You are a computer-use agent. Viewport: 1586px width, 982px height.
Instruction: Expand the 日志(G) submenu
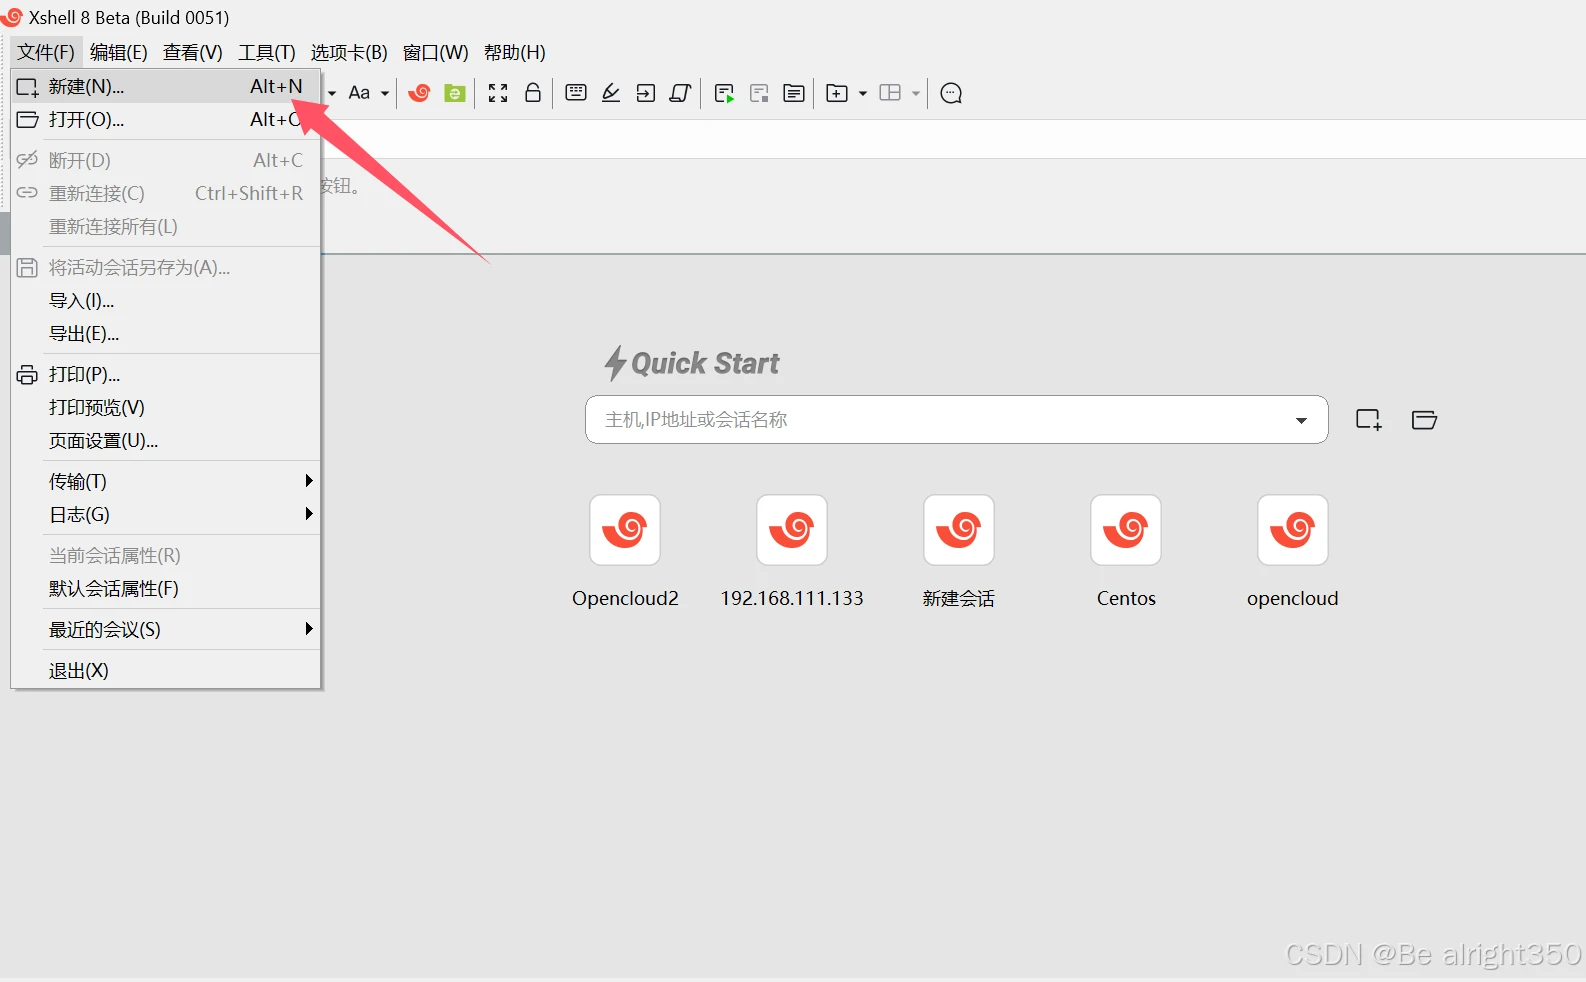(x=166, y=515)
